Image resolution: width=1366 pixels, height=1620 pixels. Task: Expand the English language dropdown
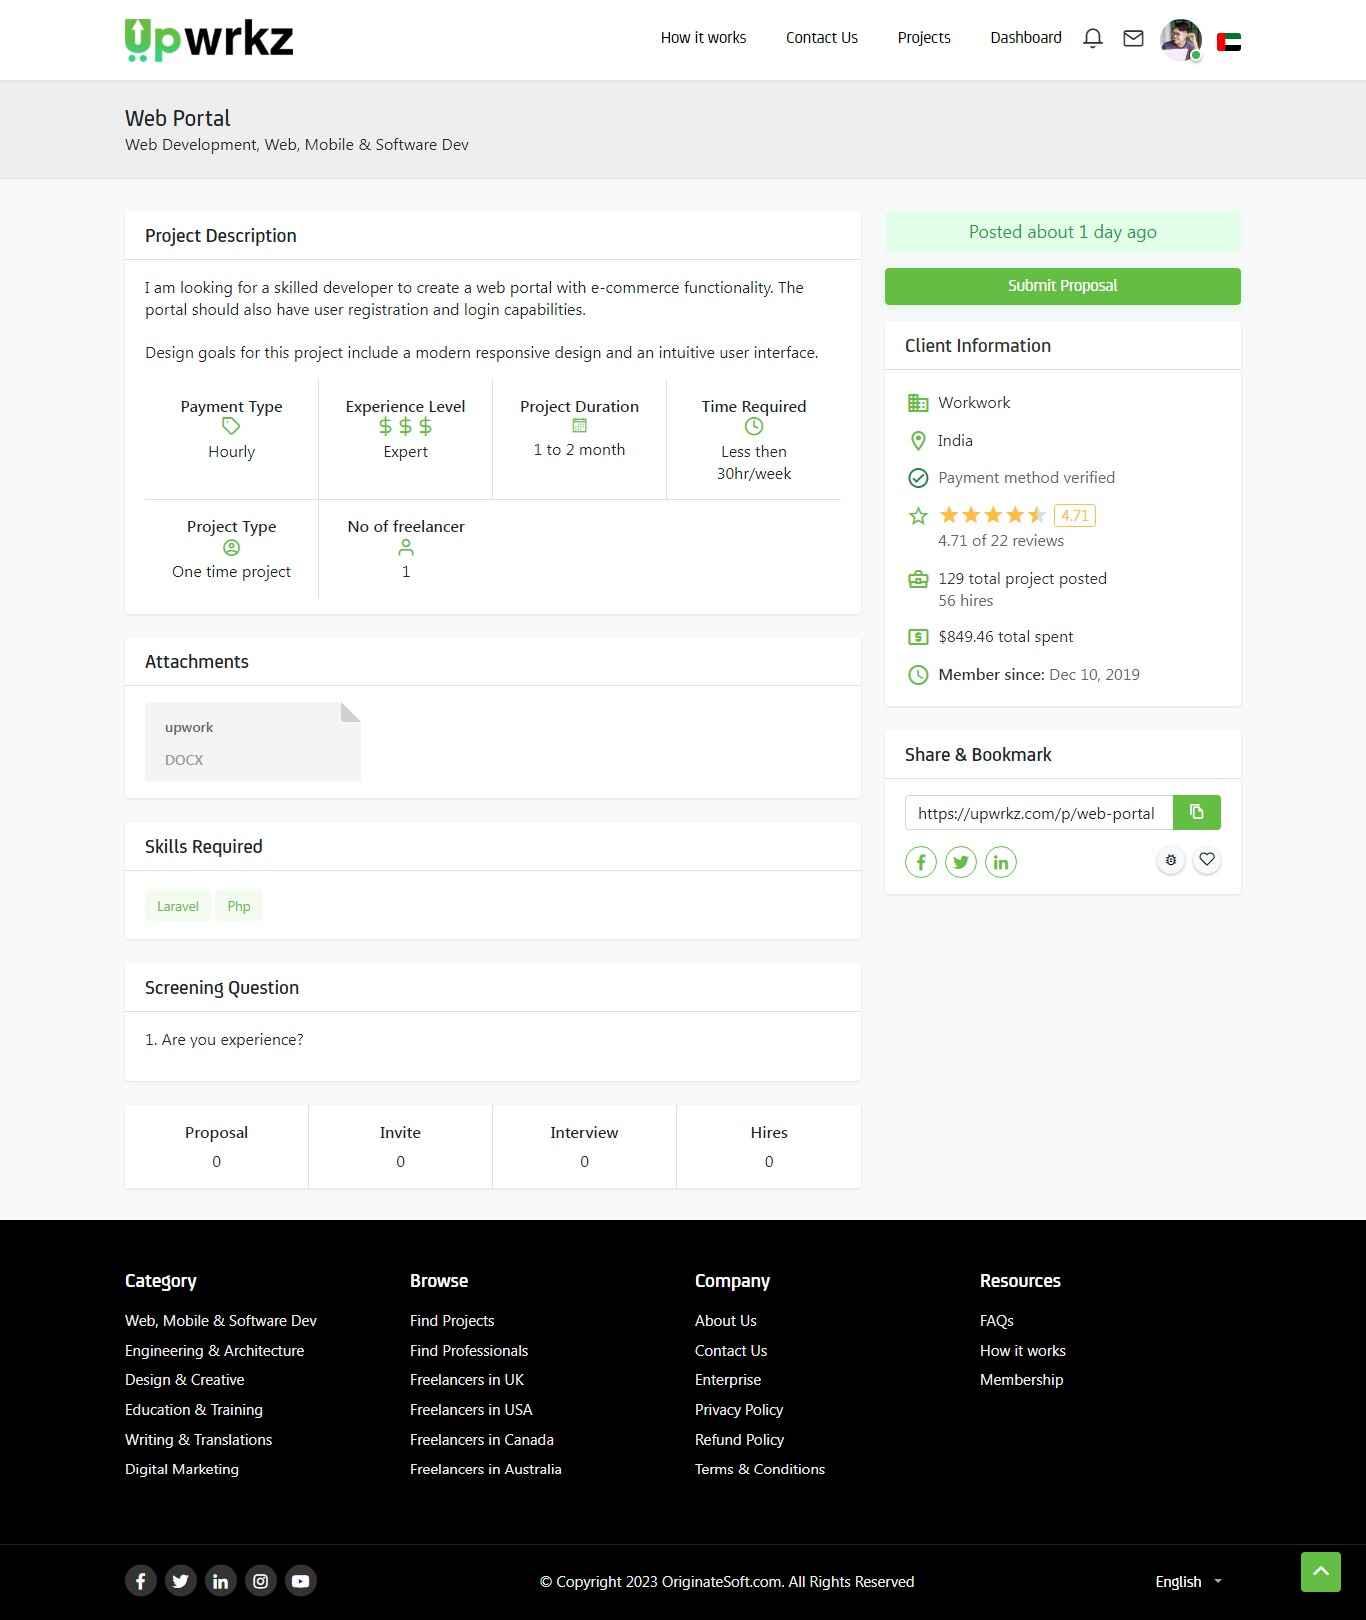pyautogui.click(x=1188, y=1581)
